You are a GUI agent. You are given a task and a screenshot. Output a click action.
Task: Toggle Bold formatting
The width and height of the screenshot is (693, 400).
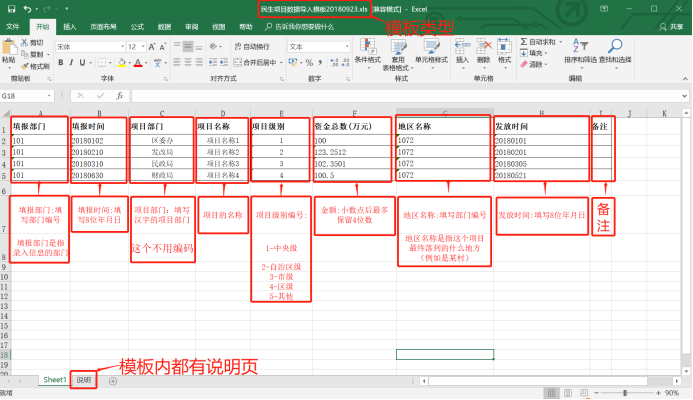[x=61, y=62]
